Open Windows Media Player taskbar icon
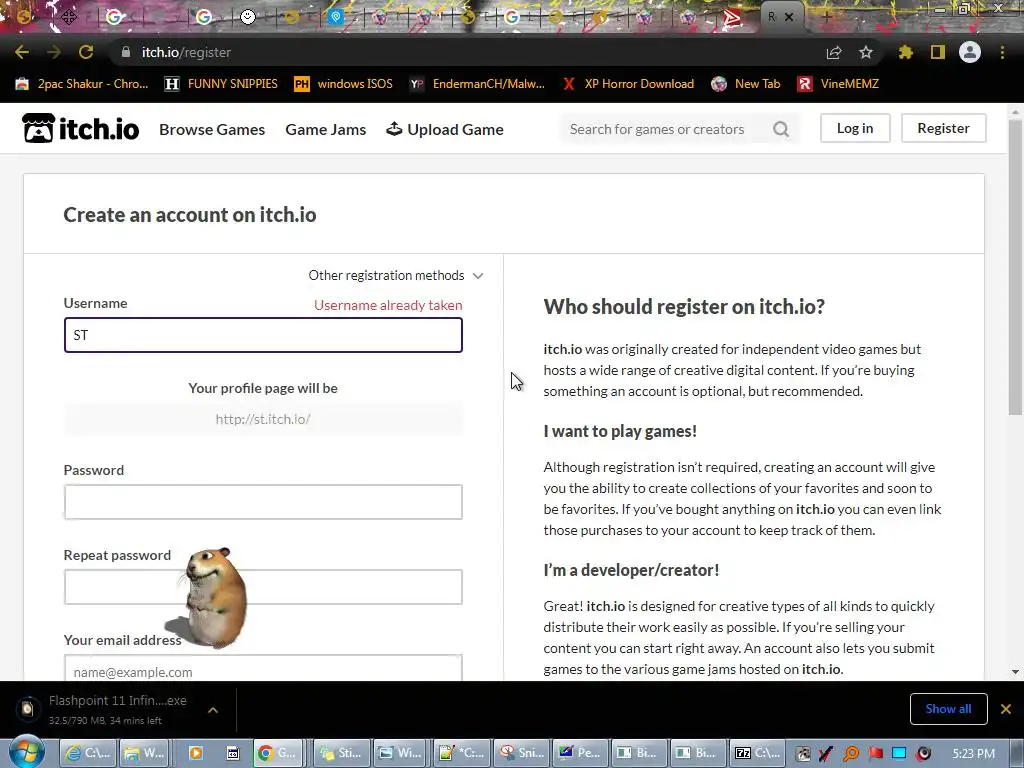 (195, 753)
